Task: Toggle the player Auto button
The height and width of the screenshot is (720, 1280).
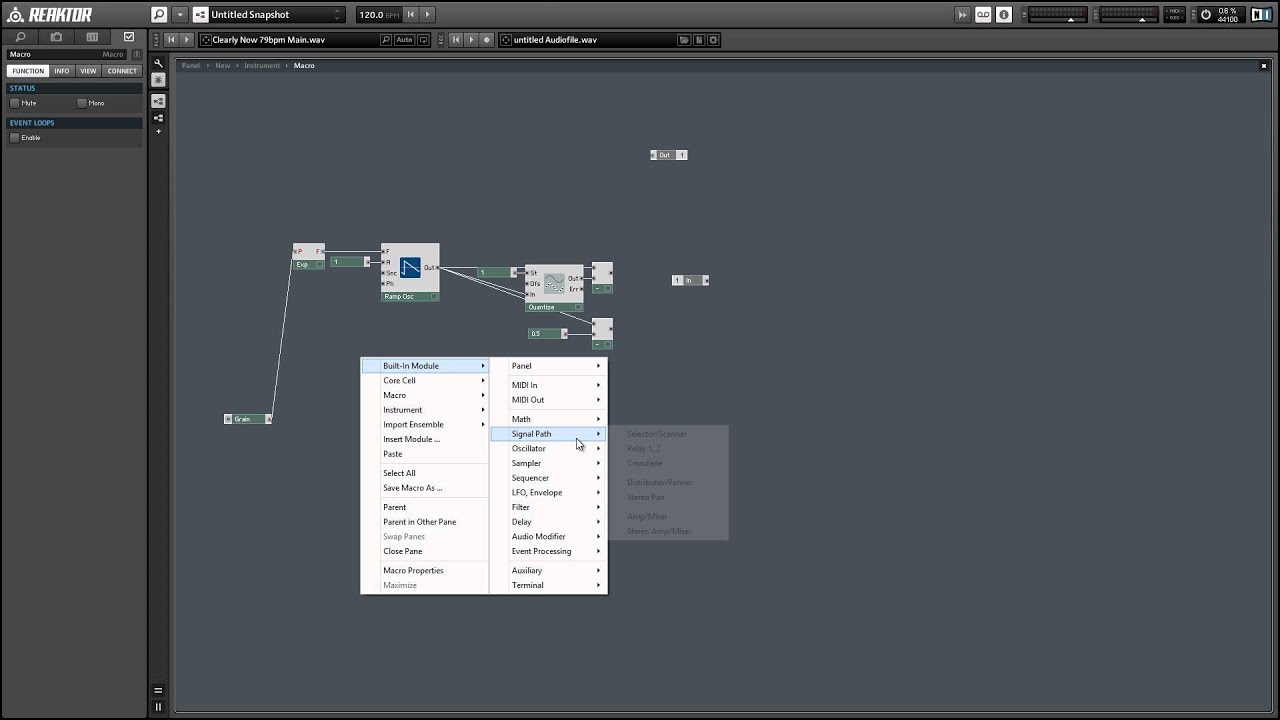Action: pos(404,40)
